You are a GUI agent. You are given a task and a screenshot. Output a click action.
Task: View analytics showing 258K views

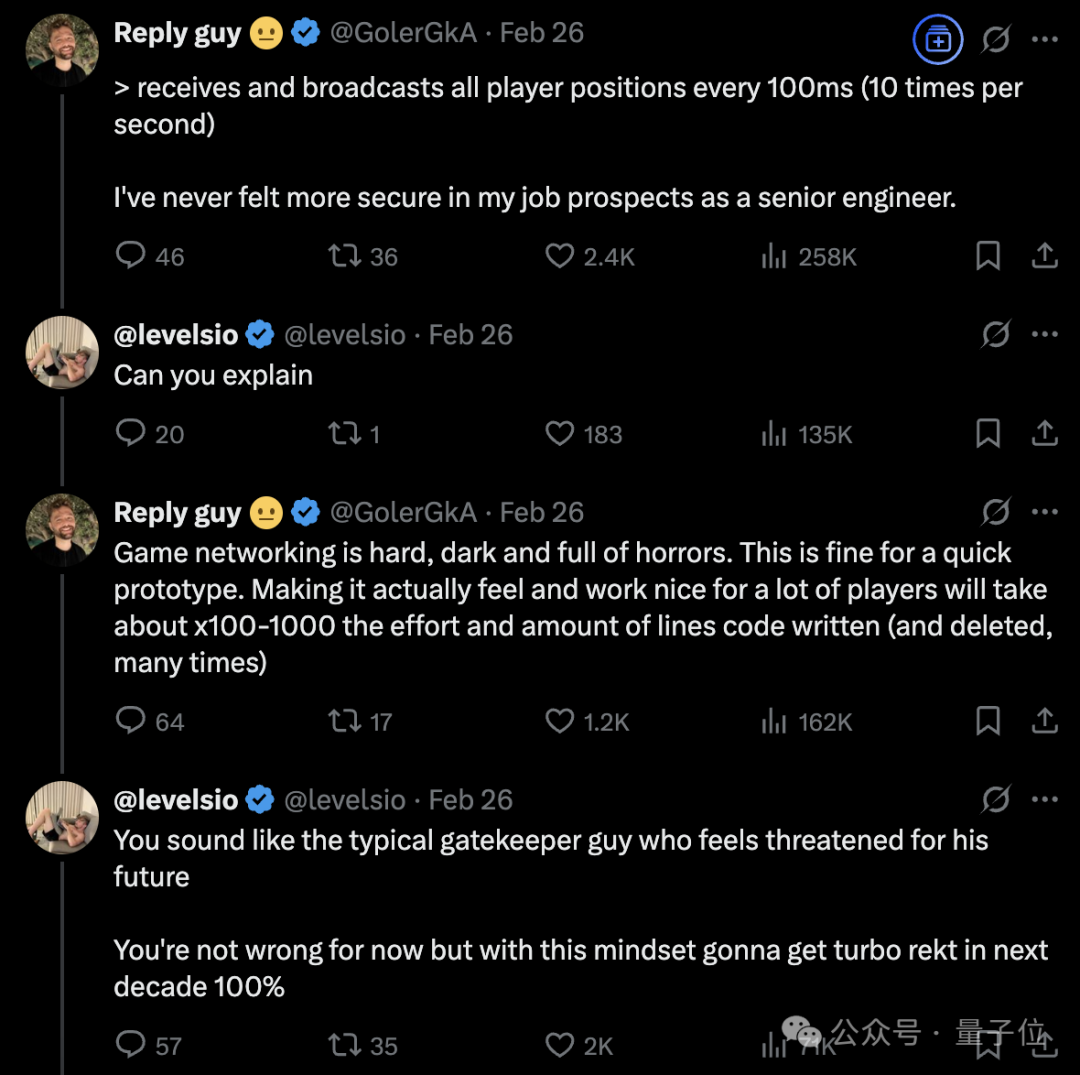click(809, 257)
